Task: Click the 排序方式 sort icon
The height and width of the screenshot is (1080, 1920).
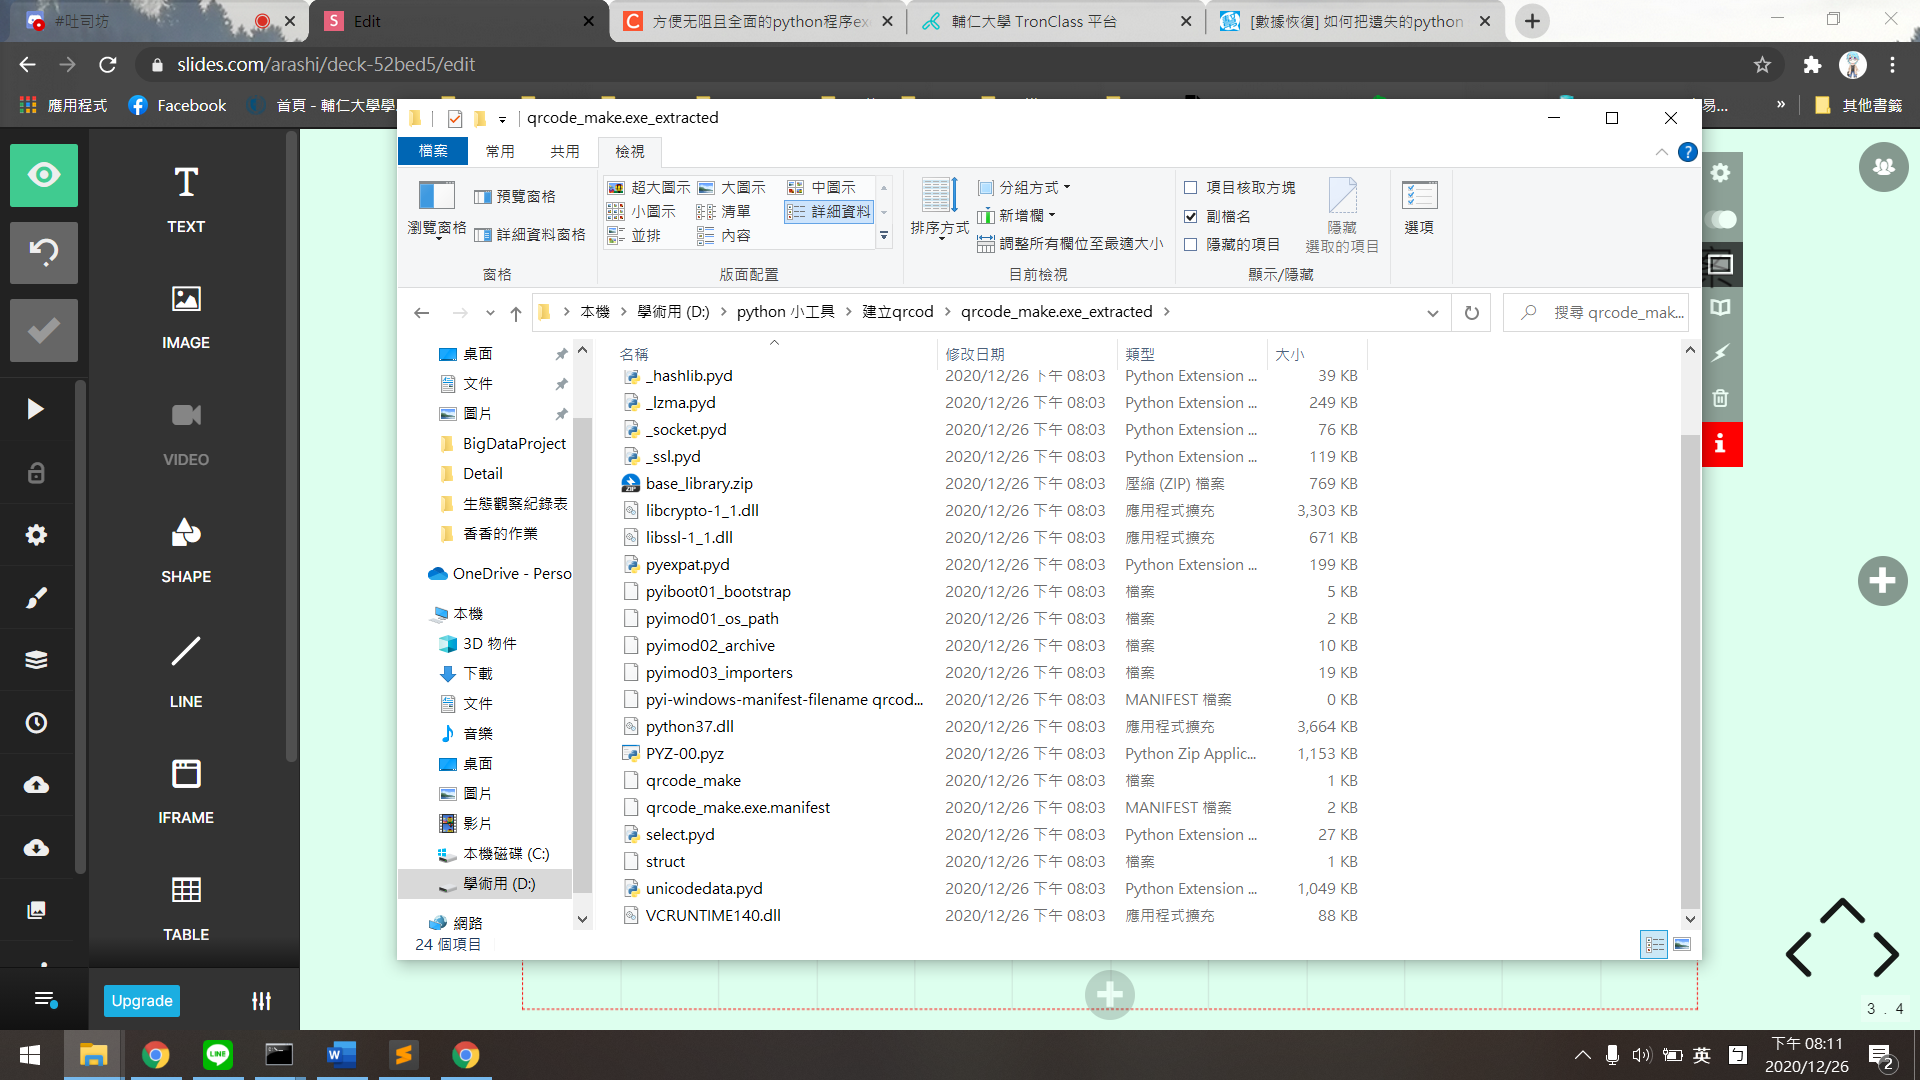Action: tap(939, 207)
